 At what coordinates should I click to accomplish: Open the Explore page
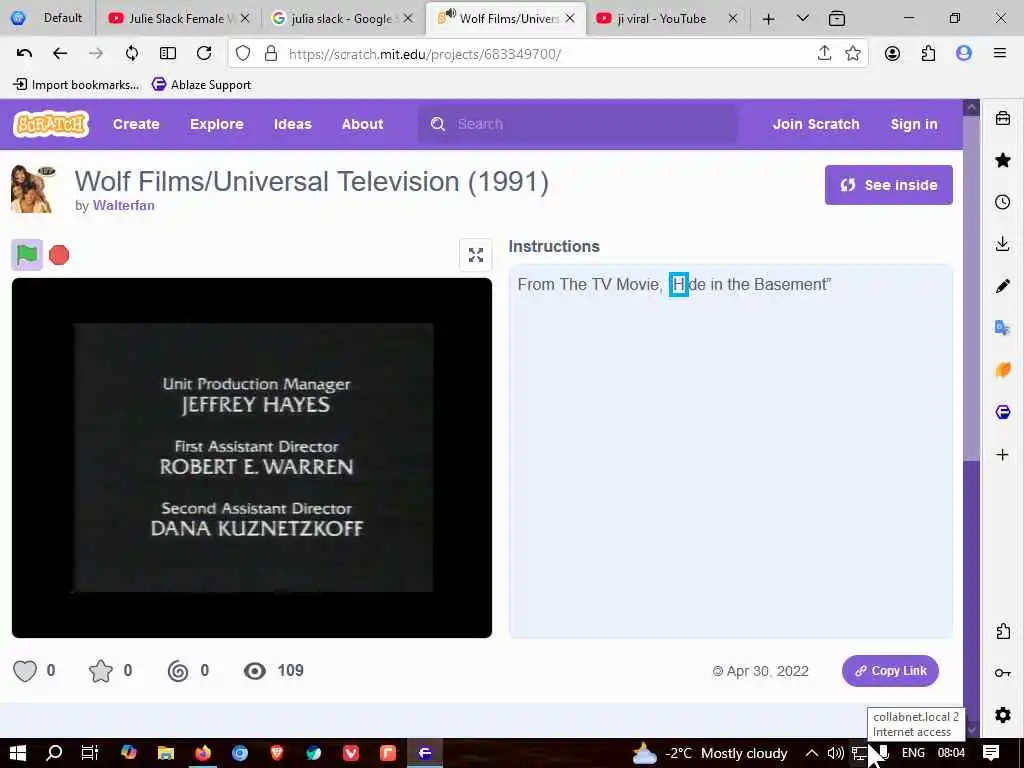pyautogui.click(x=217, y=124)
